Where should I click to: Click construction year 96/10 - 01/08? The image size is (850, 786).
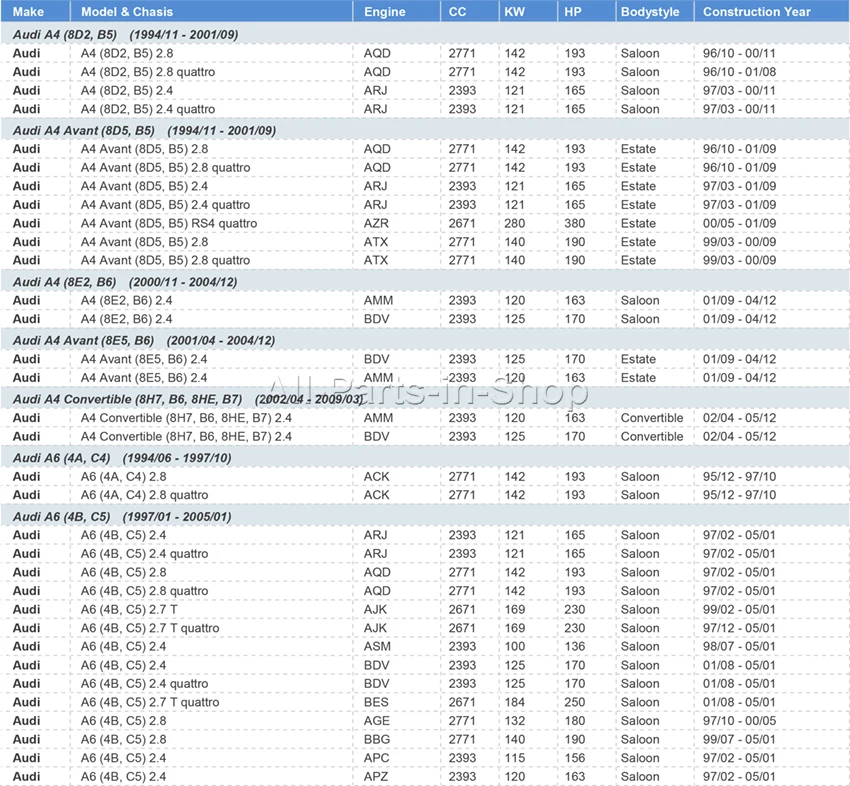(x=739, y=72)
